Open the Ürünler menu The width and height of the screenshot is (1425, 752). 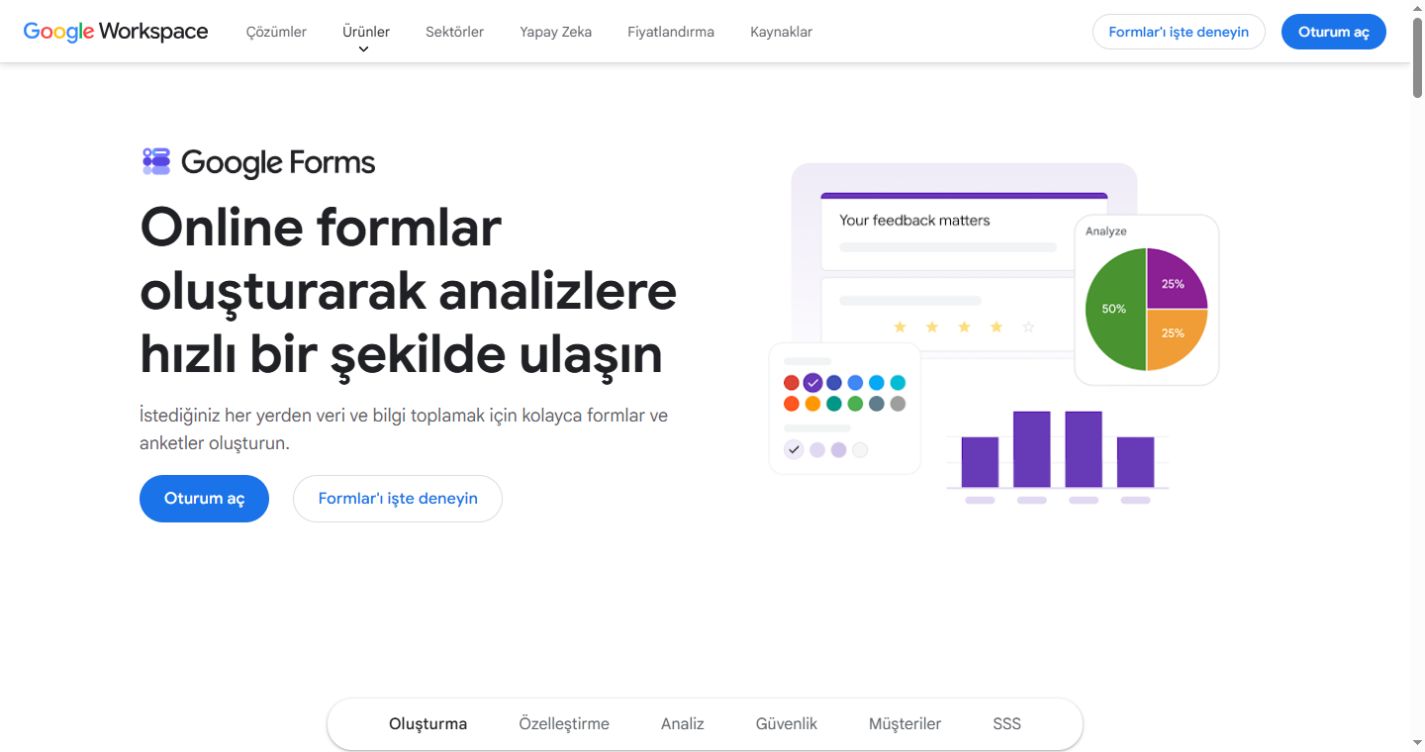pos(366,31)
